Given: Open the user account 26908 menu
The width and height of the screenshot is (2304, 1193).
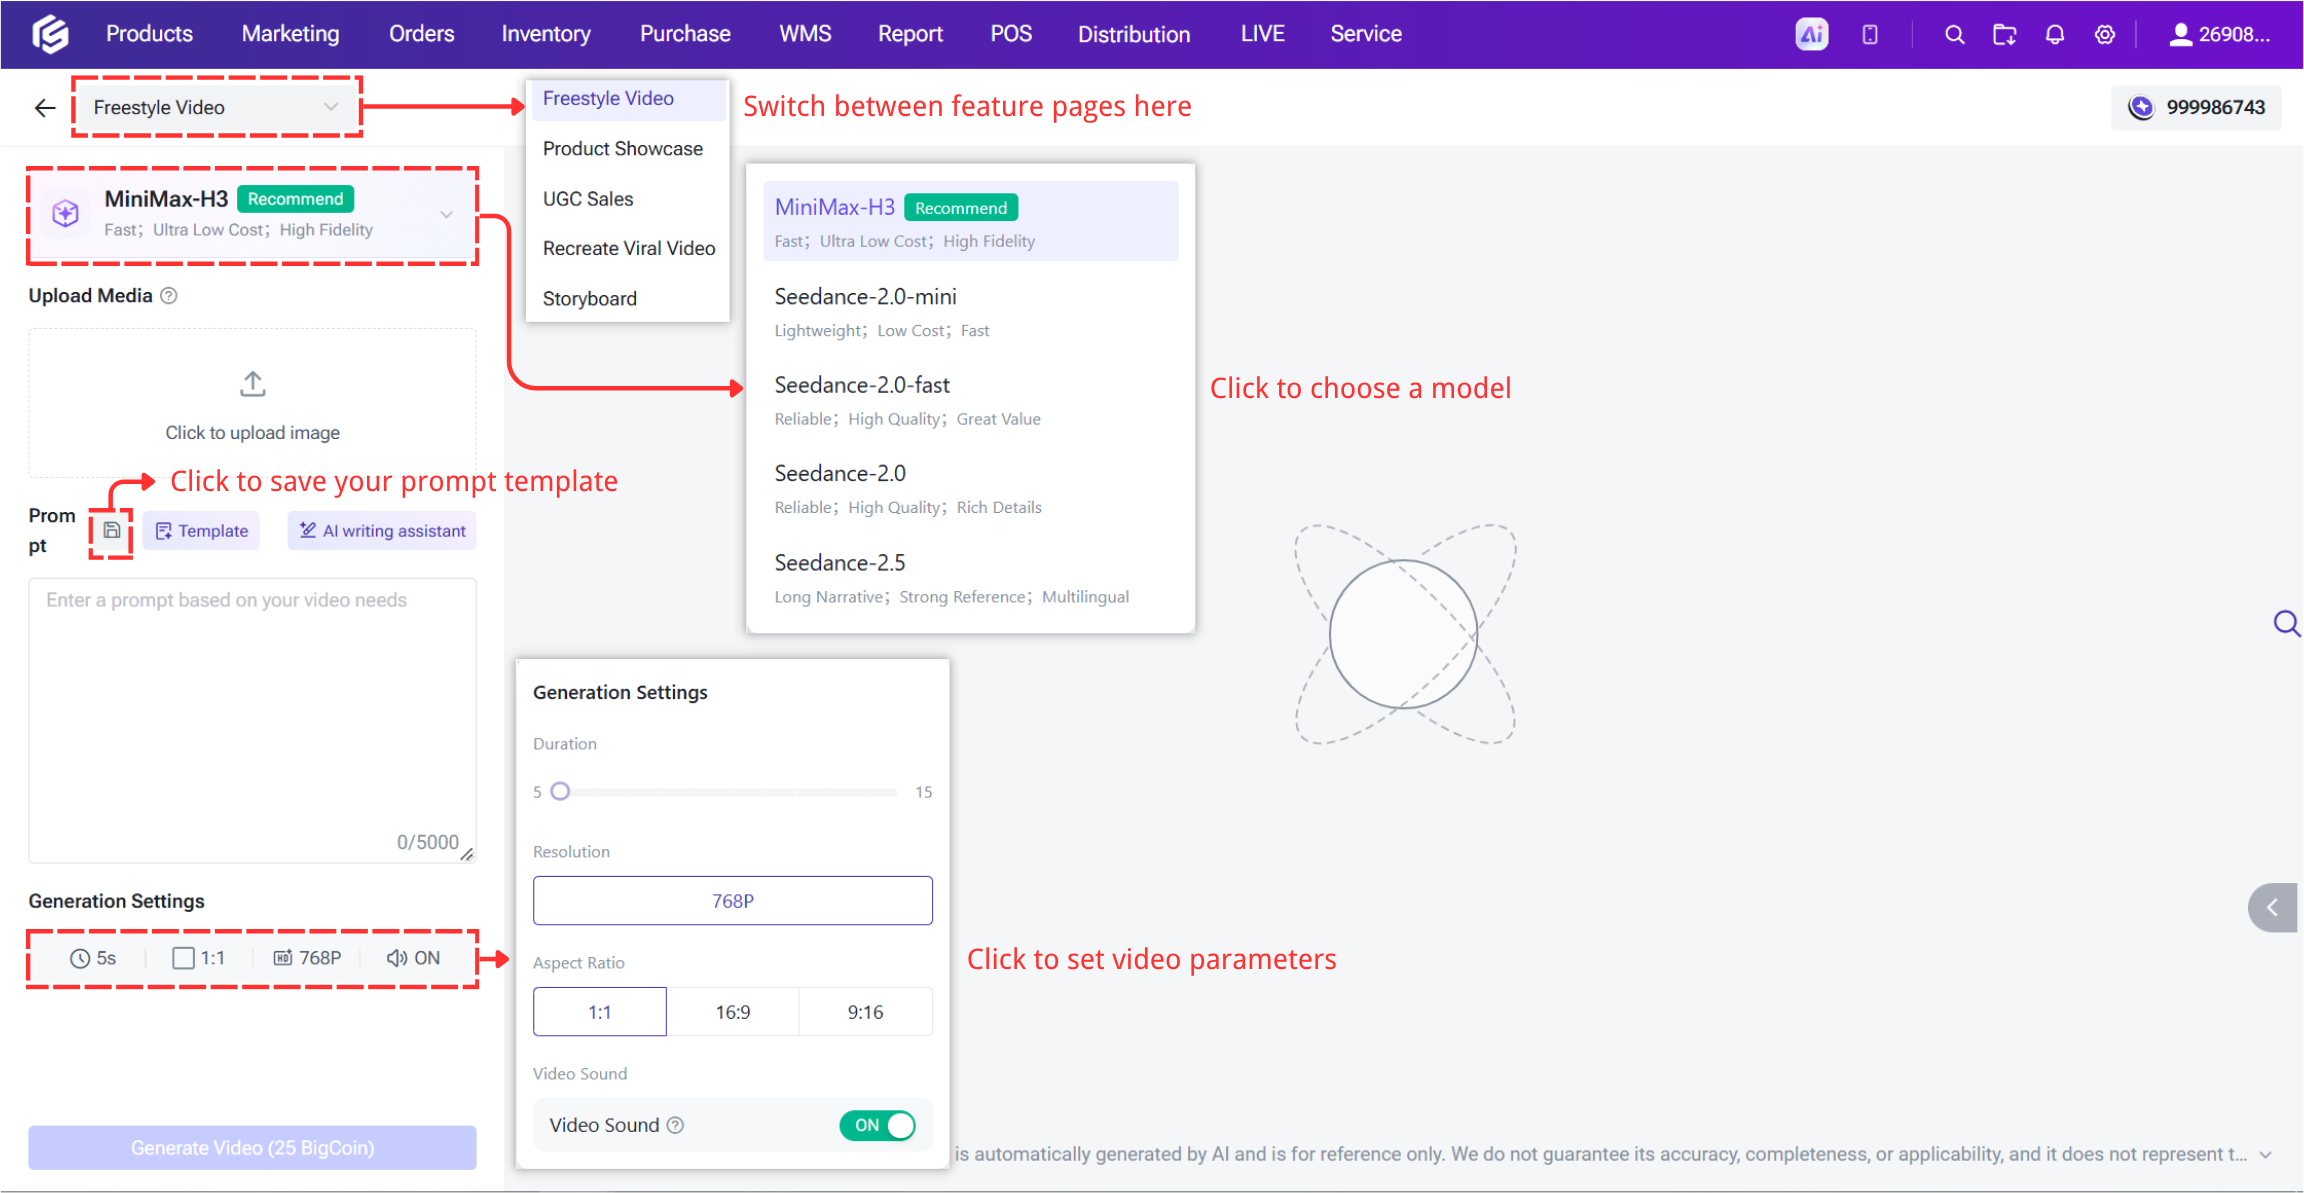Looking at the screenshot, I should click(2219, 35).
